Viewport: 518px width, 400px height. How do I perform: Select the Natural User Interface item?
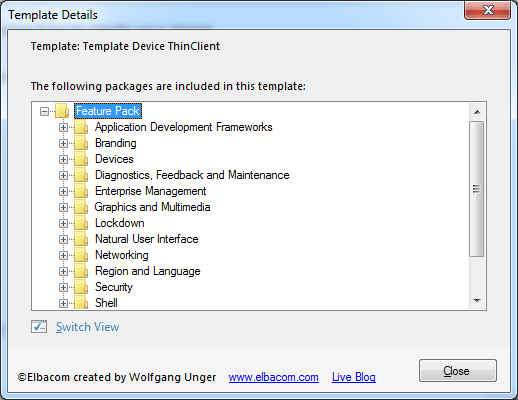(x=147, y=239)
